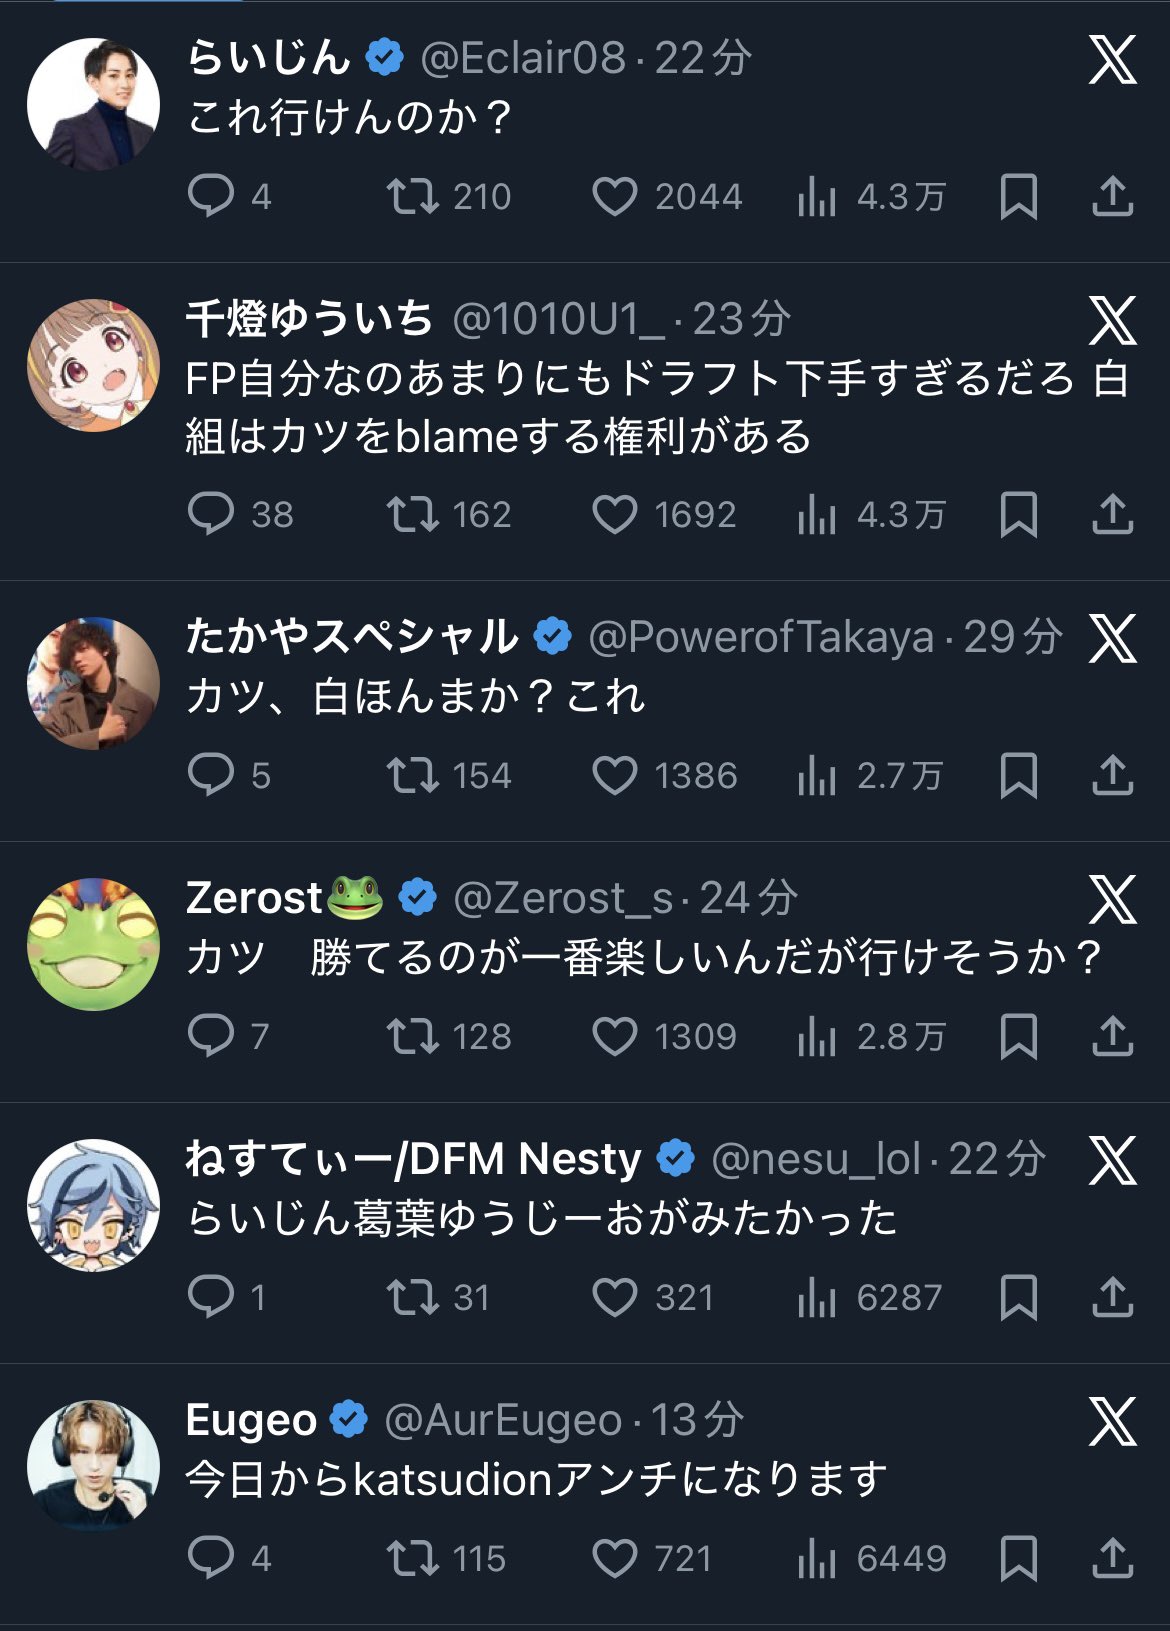The image size is (1170, 1631).
Task: Click the @PowerofTakaya handle
Action: 761,637
